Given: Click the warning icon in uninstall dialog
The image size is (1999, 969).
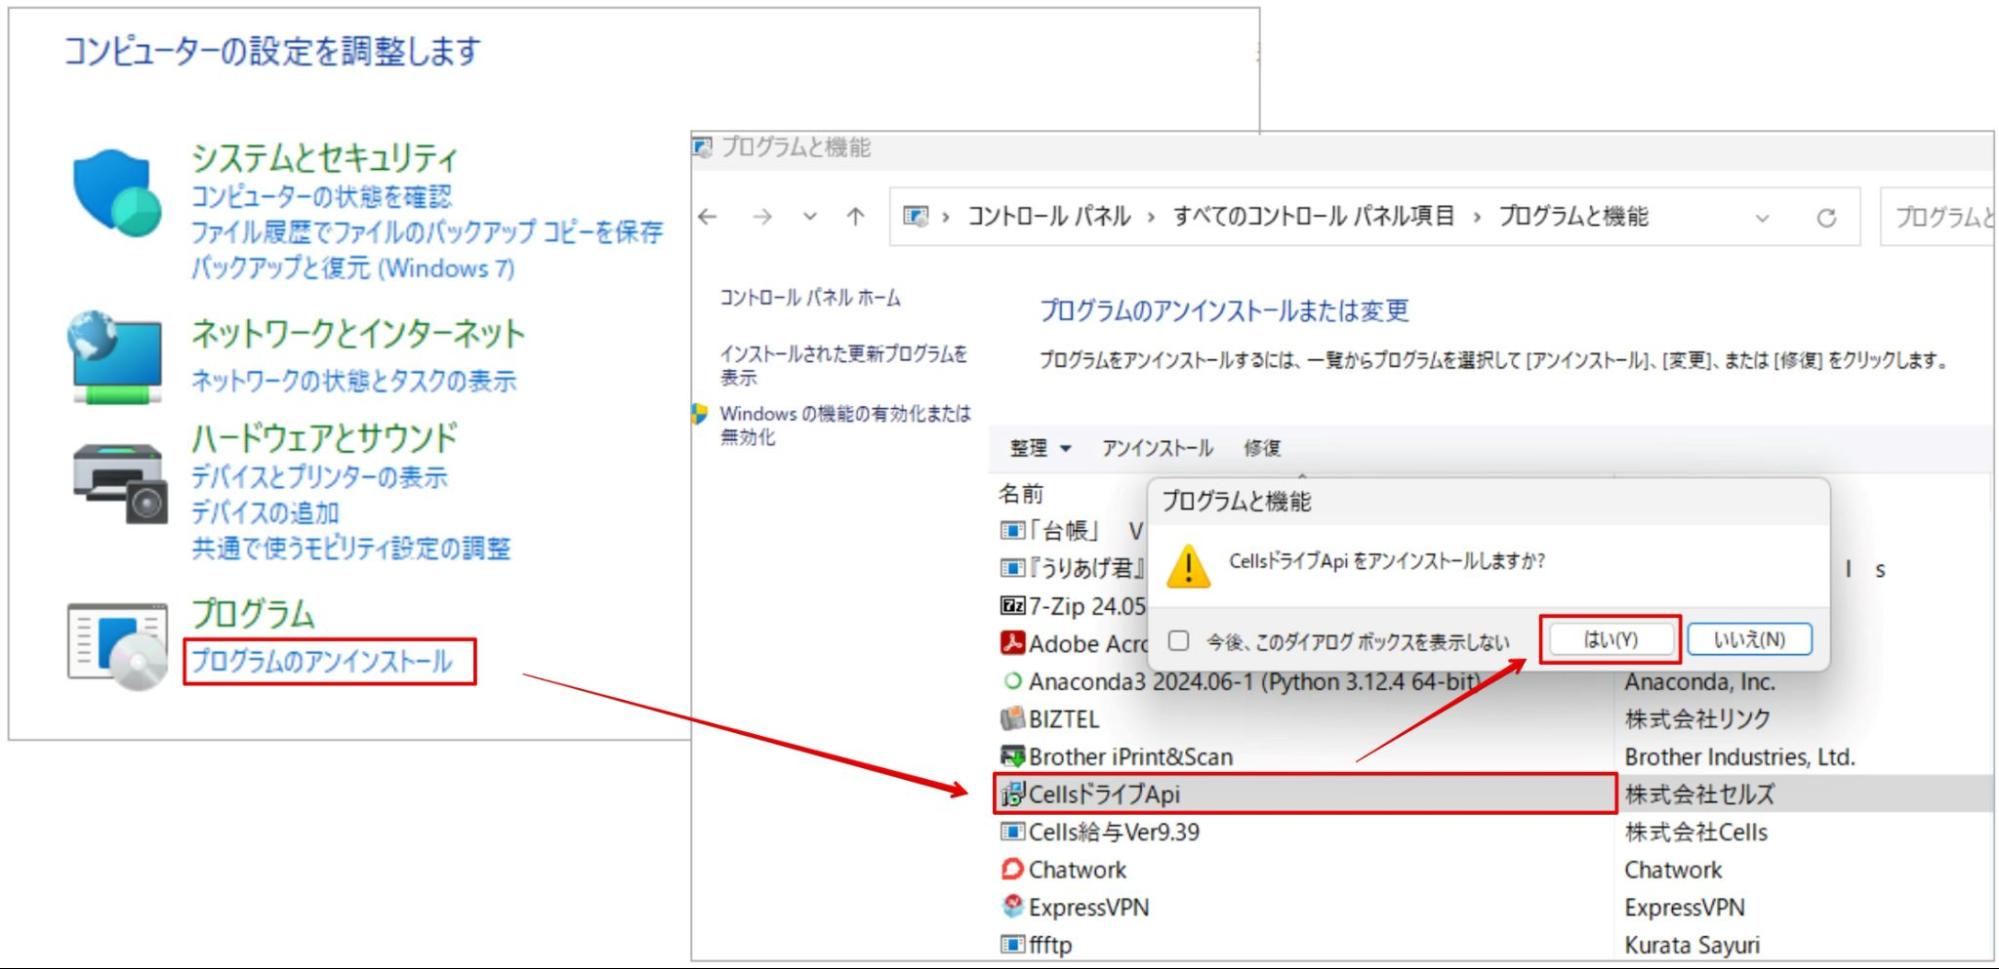Looking at the screenshot, I should point(1188,566).
